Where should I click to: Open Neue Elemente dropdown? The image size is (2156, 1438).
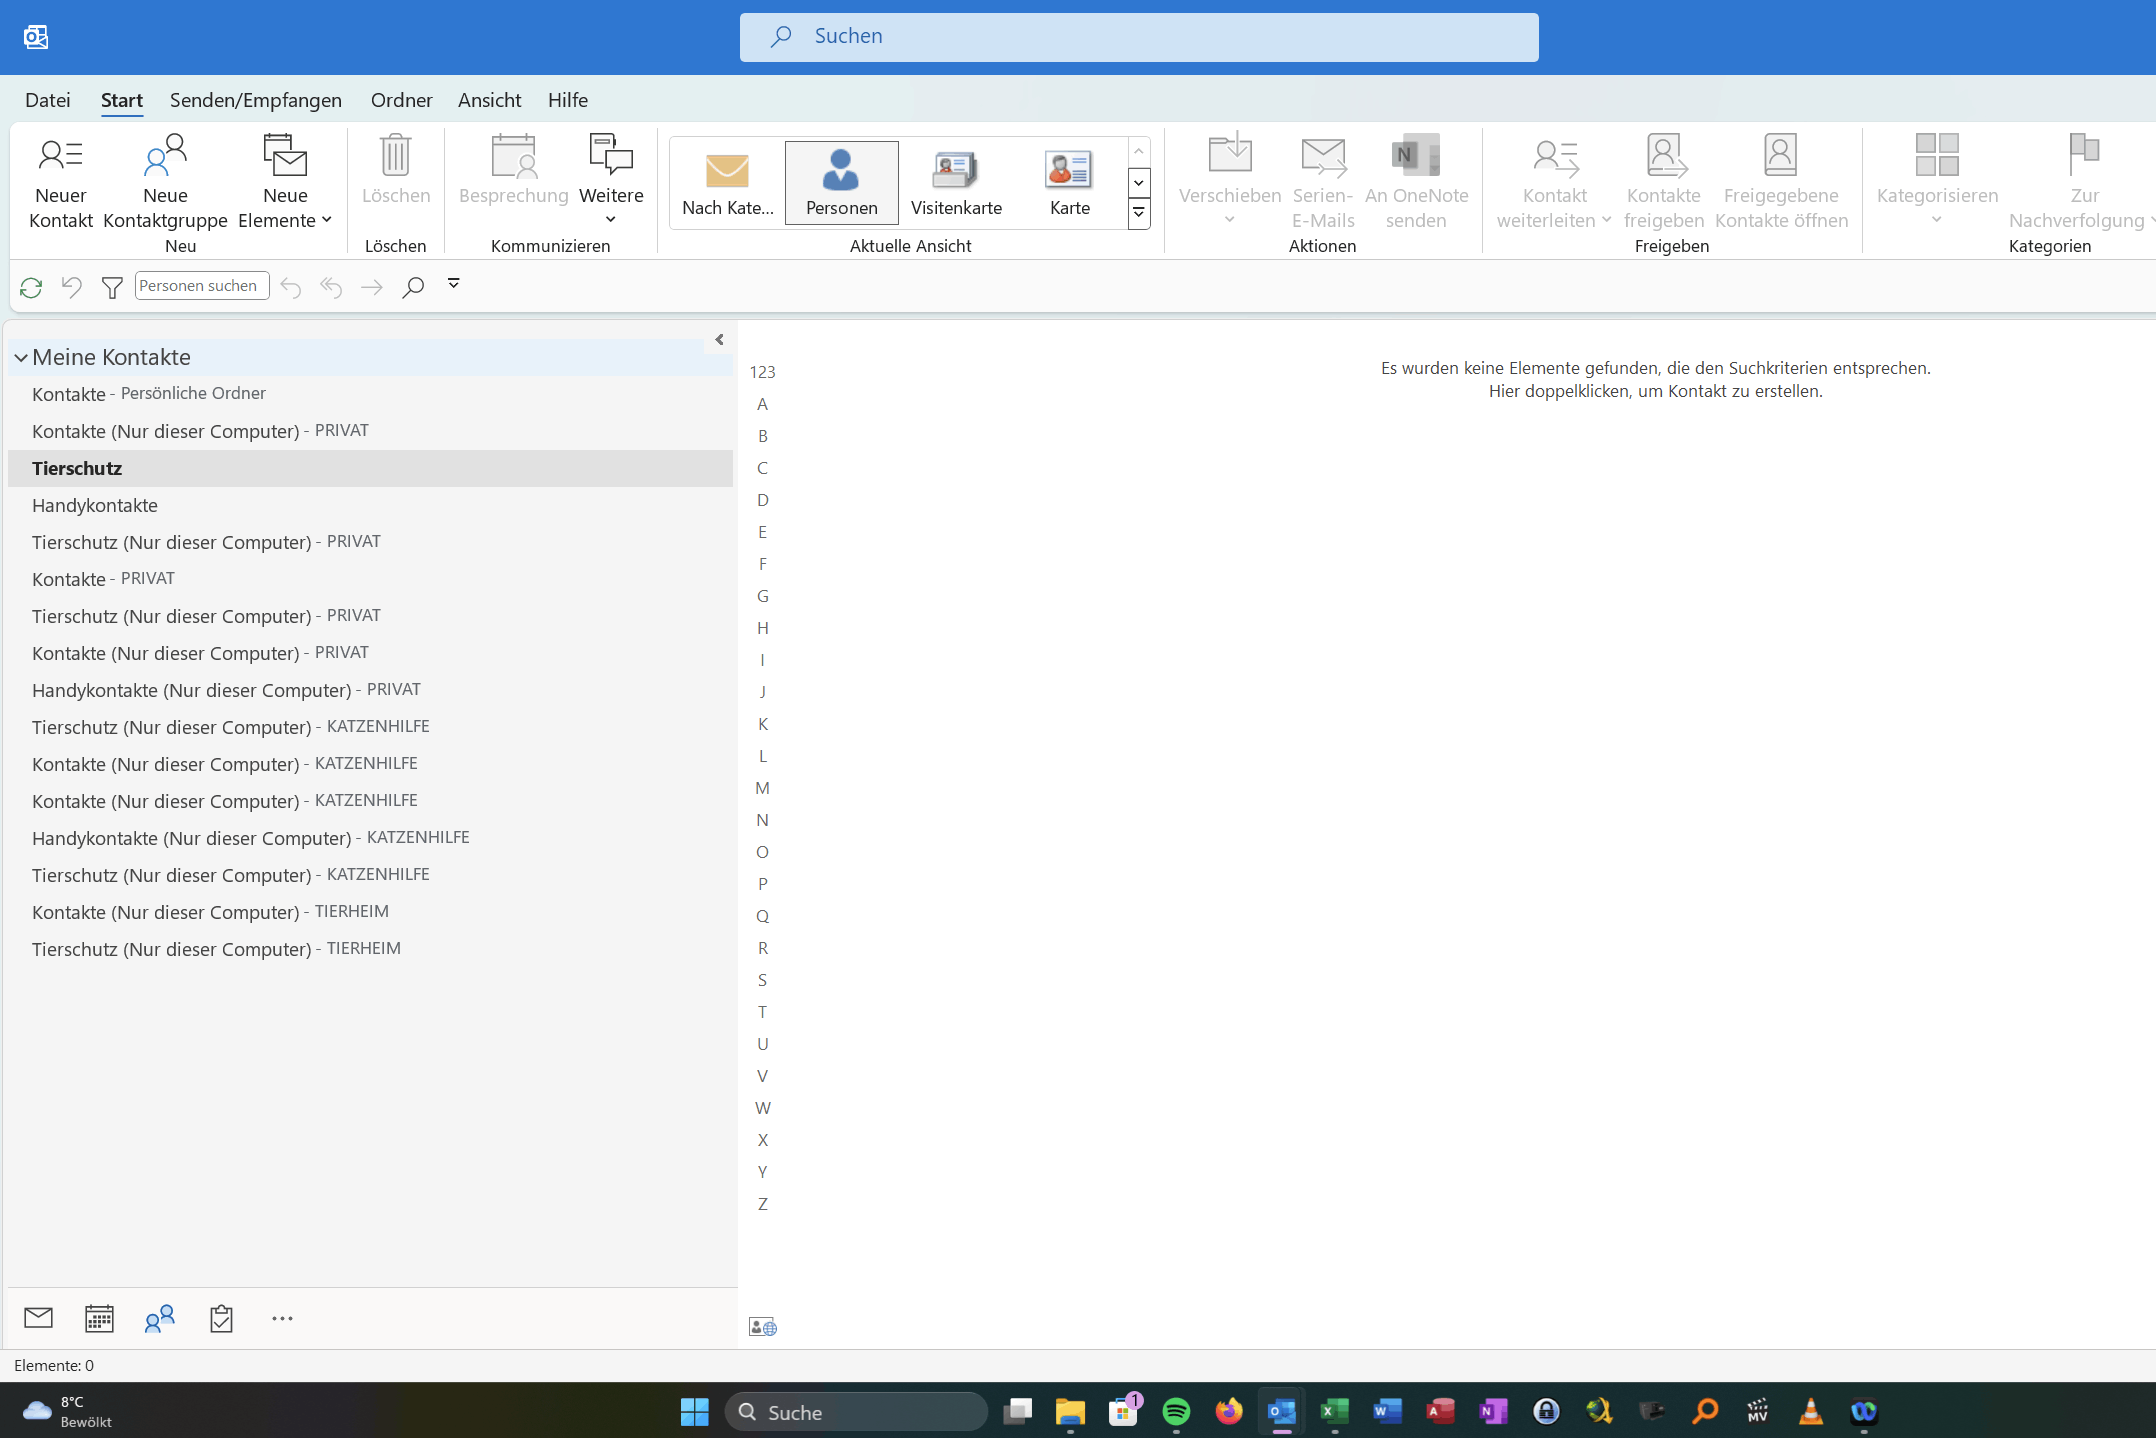(x=285, y=182)
